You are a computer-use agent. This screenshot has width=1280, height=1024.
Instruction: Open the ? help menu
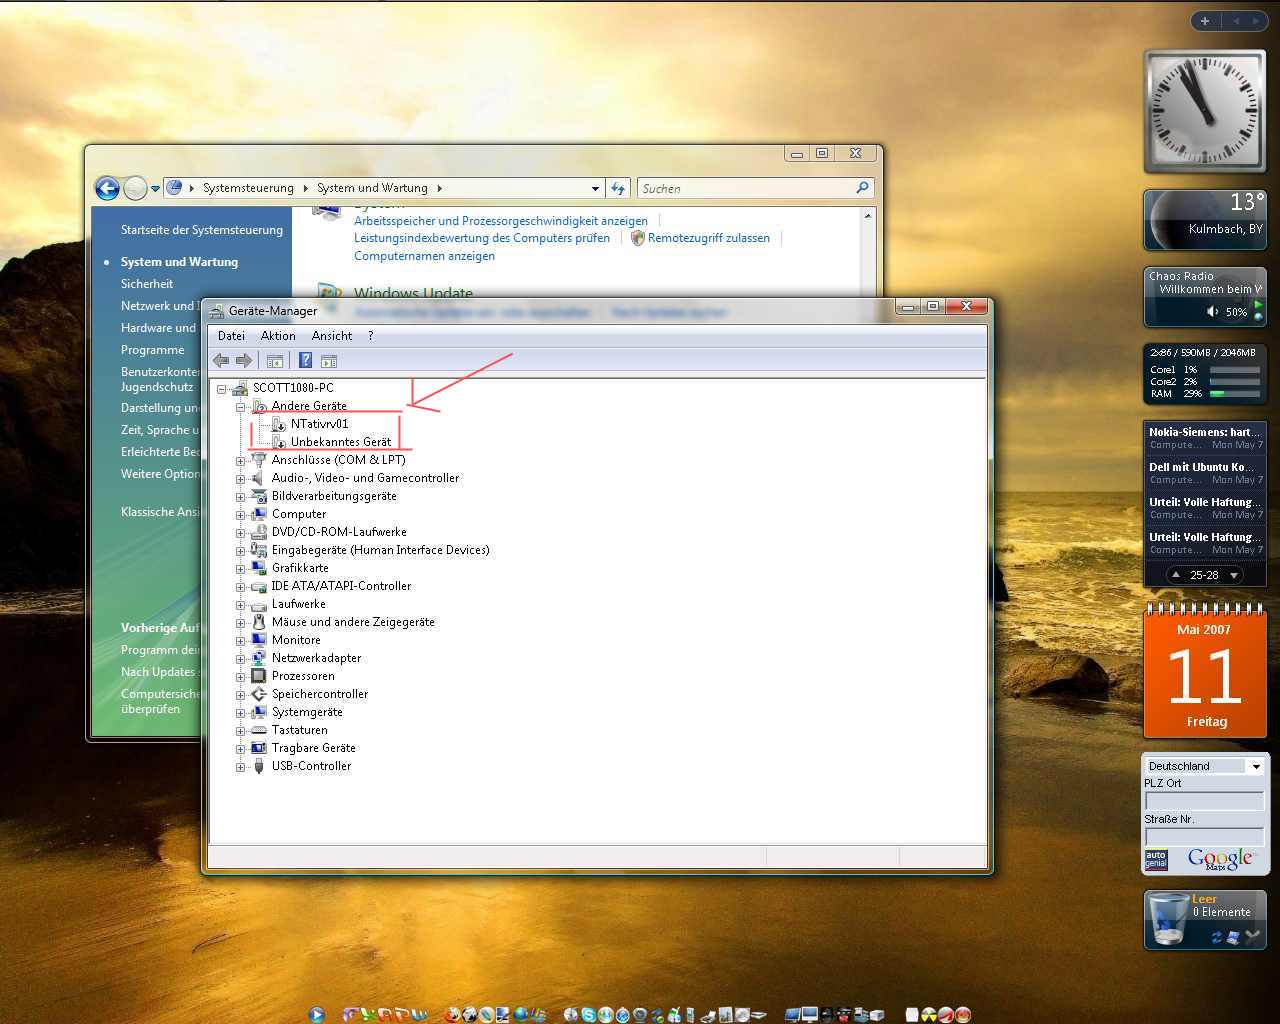pyautogui.click(x=370, y=336)
